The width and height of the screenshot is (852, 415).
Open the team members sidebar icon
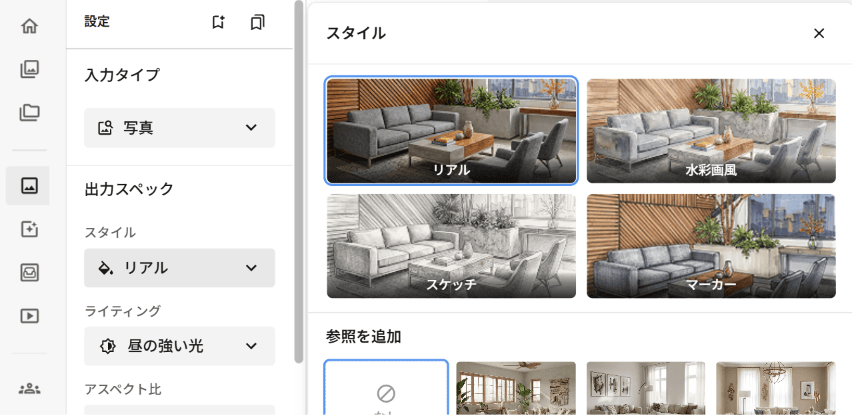coord(29,389)
